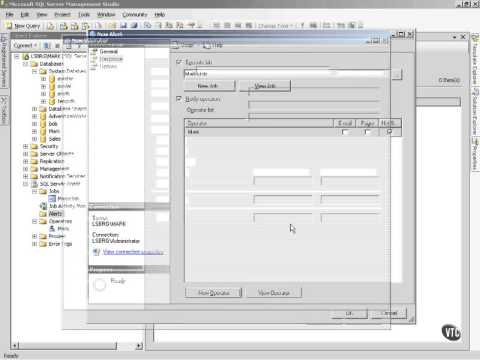The image size is (480, 360).
Task: Open the View menu
Action: pyautogui.click(x=42, y=15)
